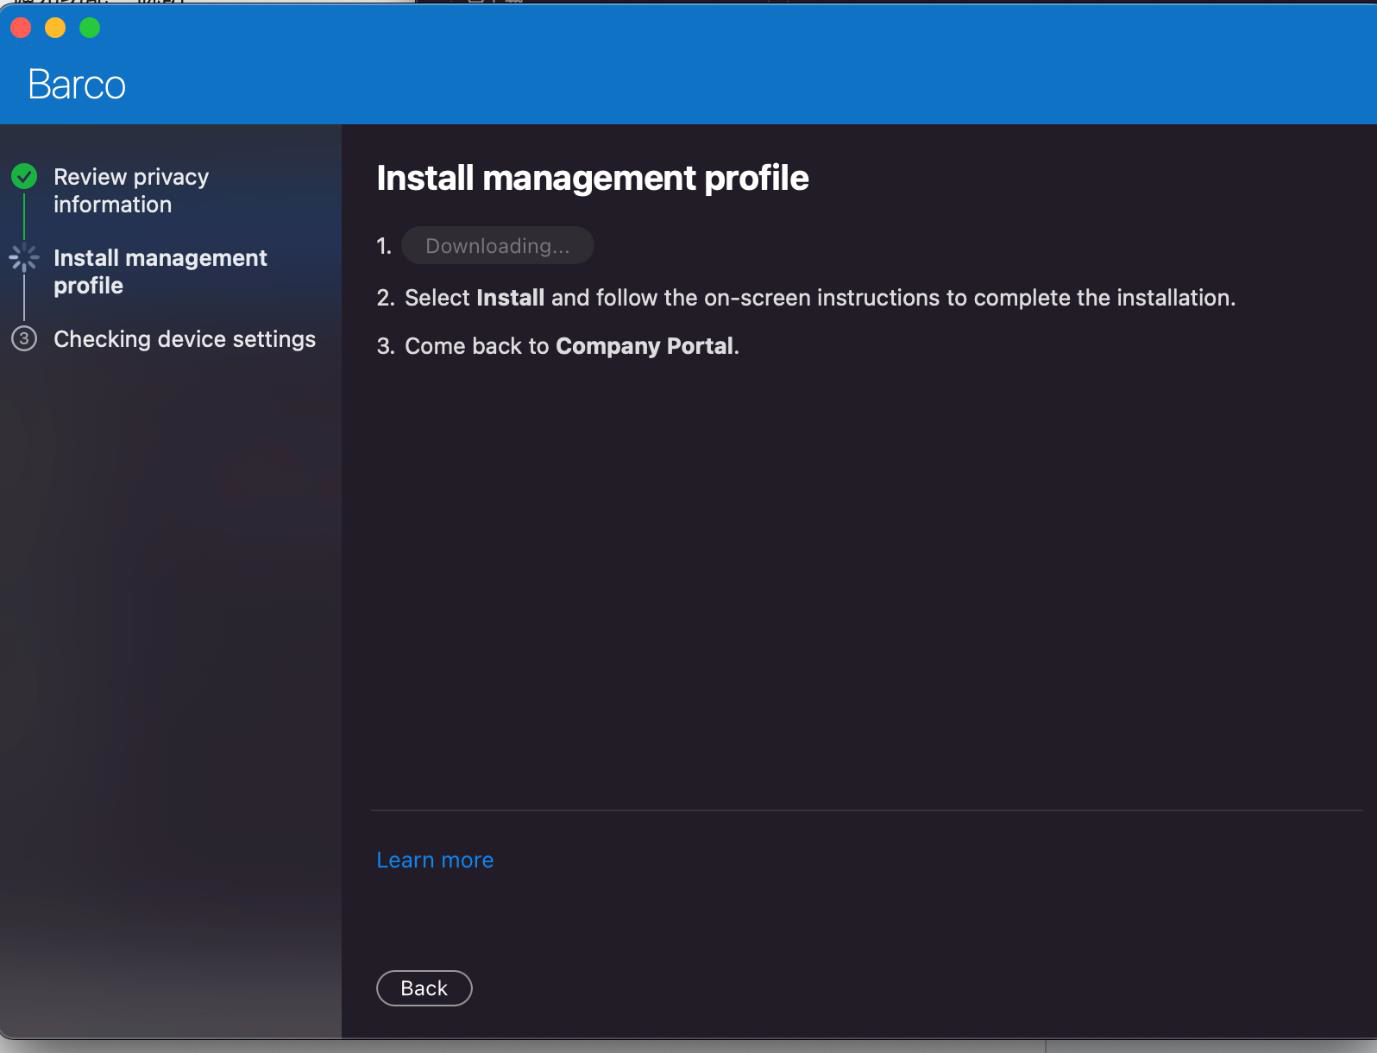Screen dimensions: 1377x1053
Task: Click the green checkmark beside Review privacy information
Action: point(24,177)
